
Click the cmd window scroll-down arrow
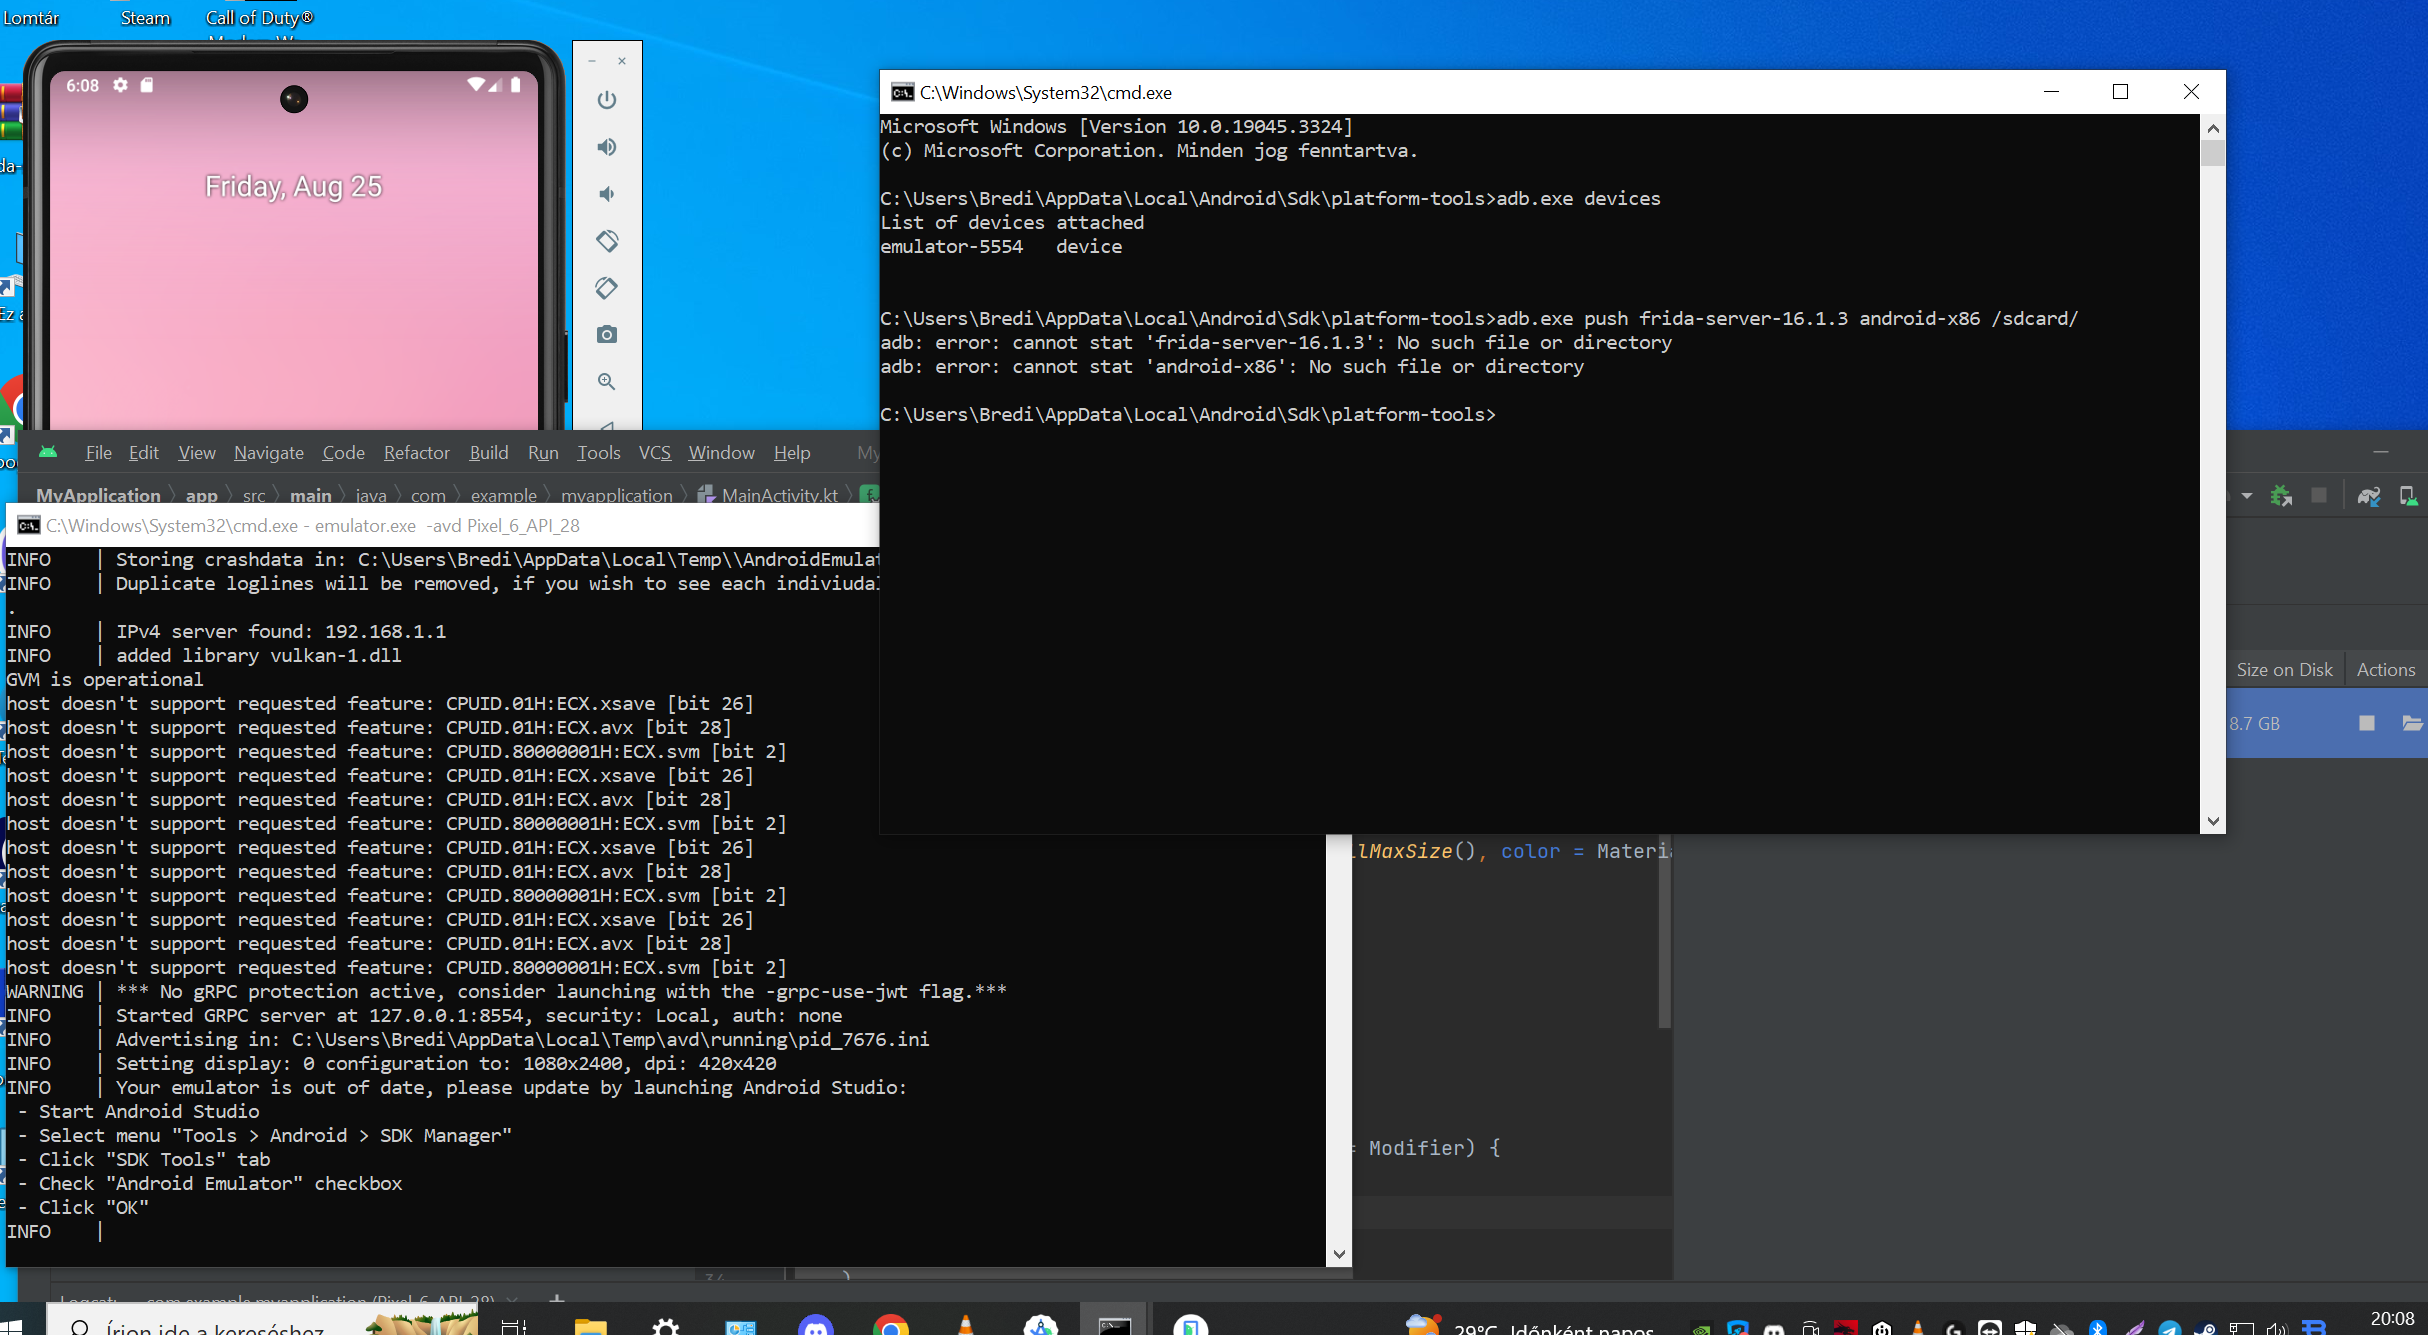tap(2213, 821)
